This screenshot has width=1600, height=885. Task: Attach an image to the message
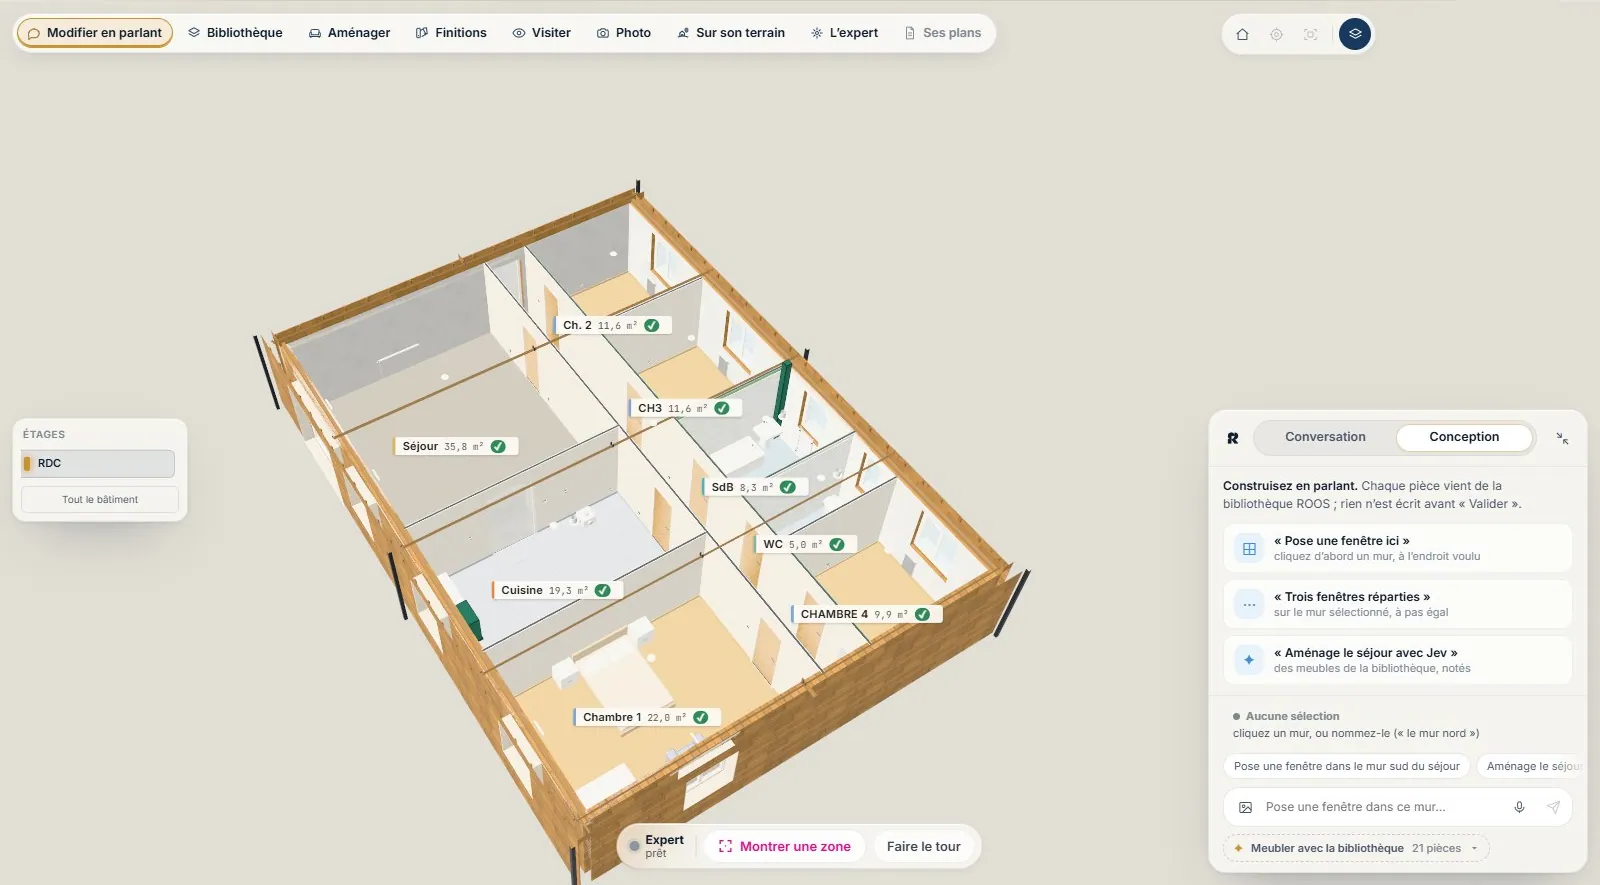[x=1246, y=807]
